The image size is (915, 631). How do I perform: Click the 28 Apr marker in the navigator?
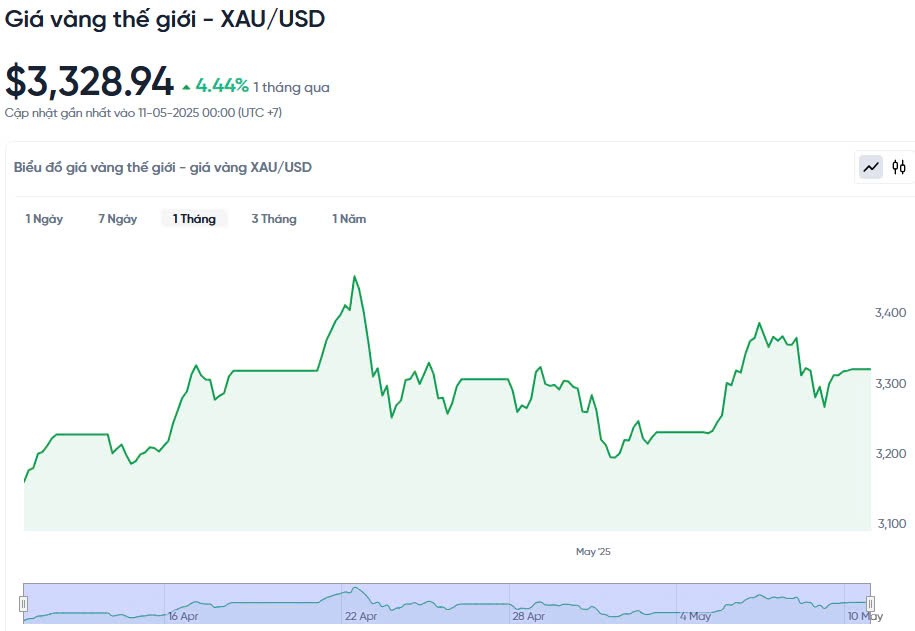click(x=529, y=616)
